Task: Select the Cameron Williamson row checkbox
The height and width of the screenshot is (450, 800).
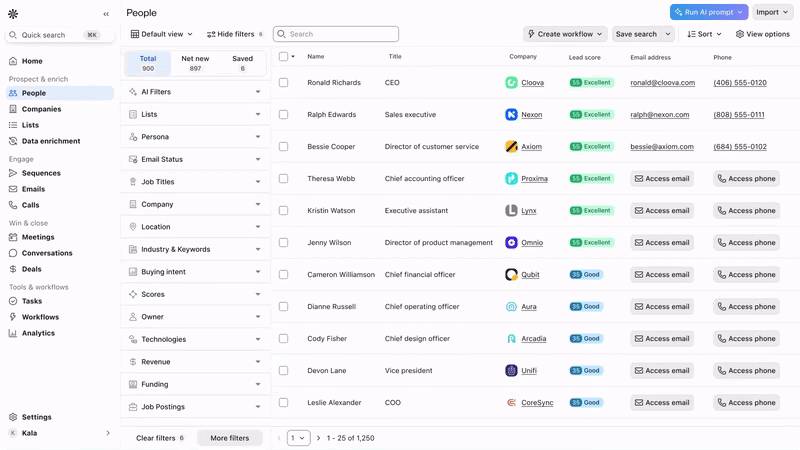Action: click(x=284, y=274)
